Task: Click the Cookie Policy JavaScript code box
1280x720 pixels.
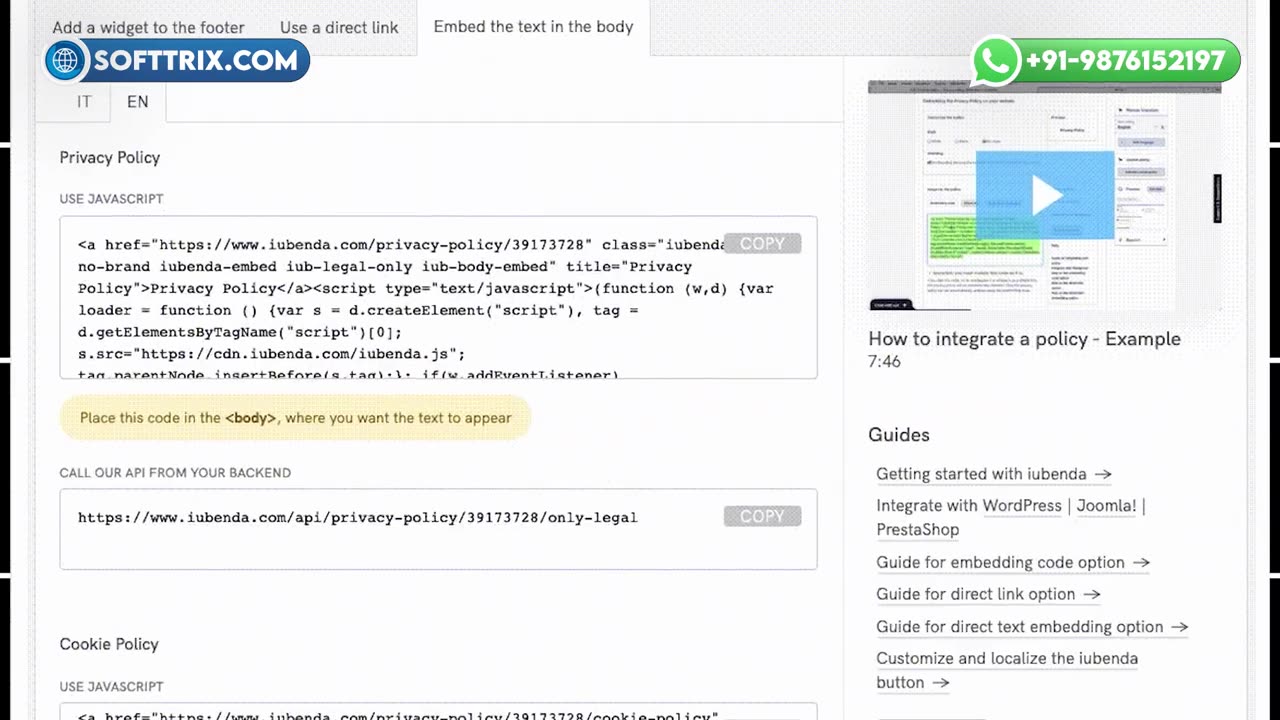Action: [x=438, y=712]
